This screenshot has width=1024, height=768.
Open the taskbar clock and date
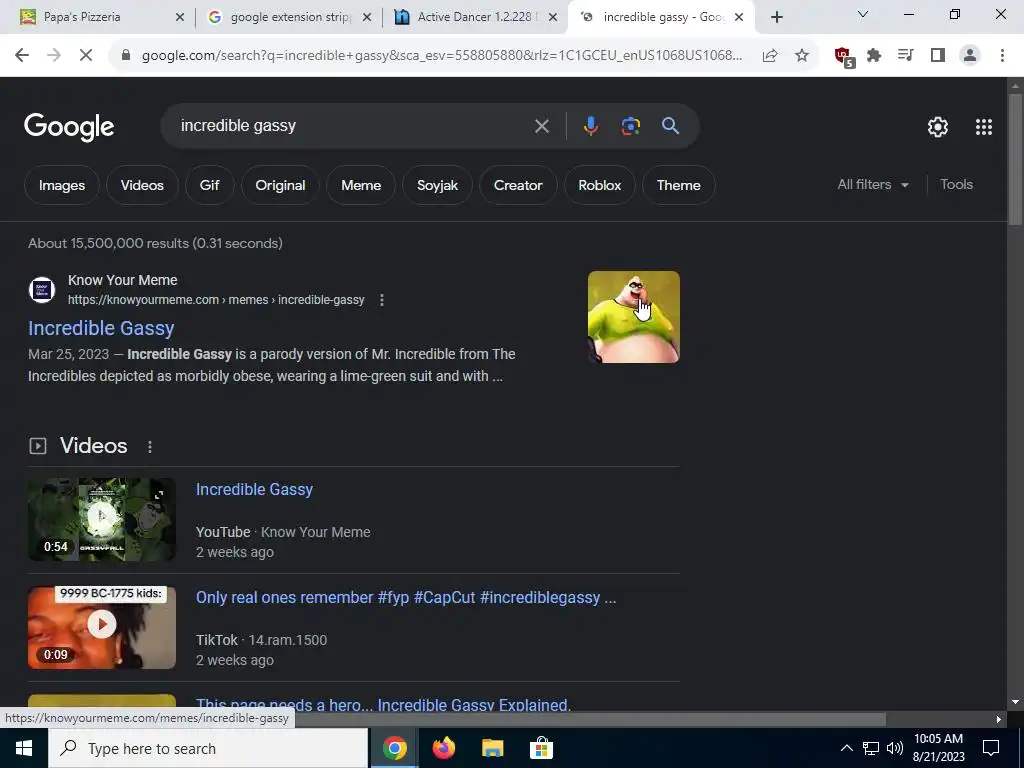(x=938, y=748)
